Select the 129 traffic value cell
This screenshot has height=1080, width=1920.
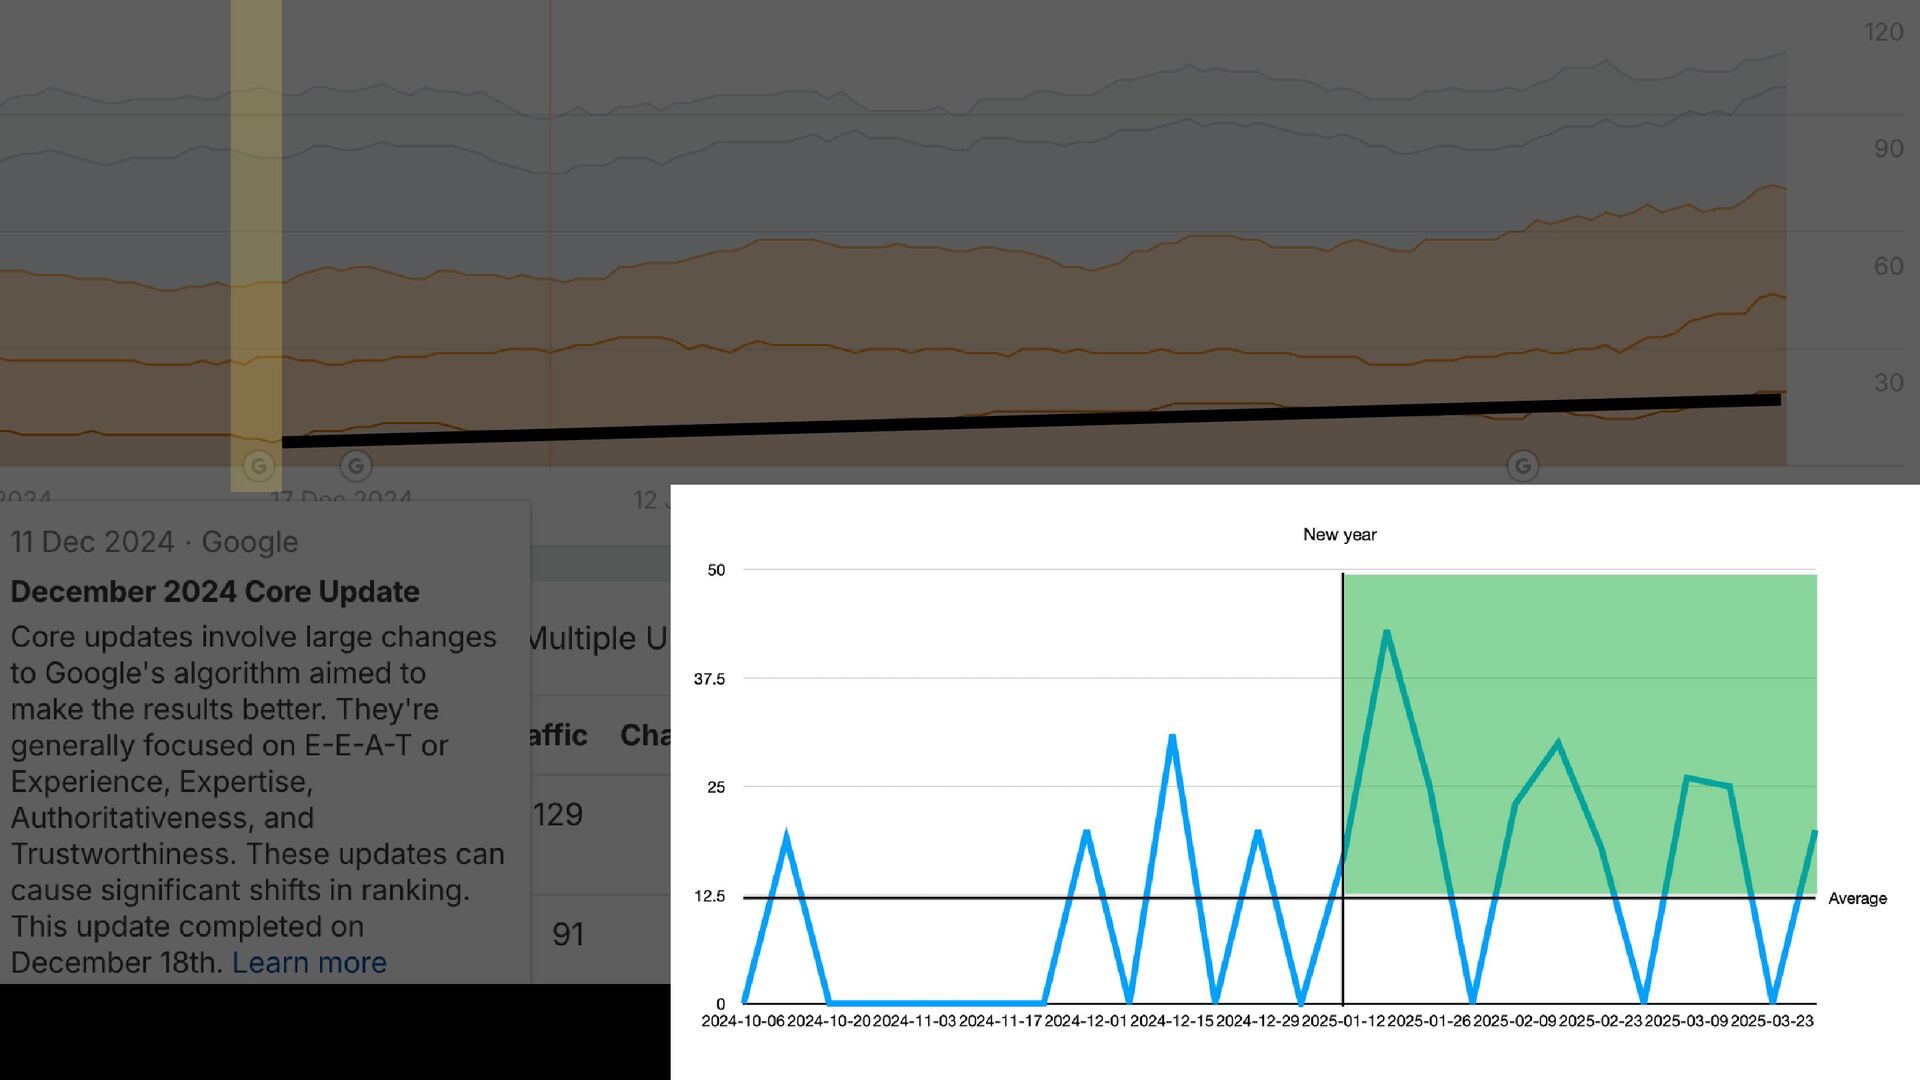[558, 815]
